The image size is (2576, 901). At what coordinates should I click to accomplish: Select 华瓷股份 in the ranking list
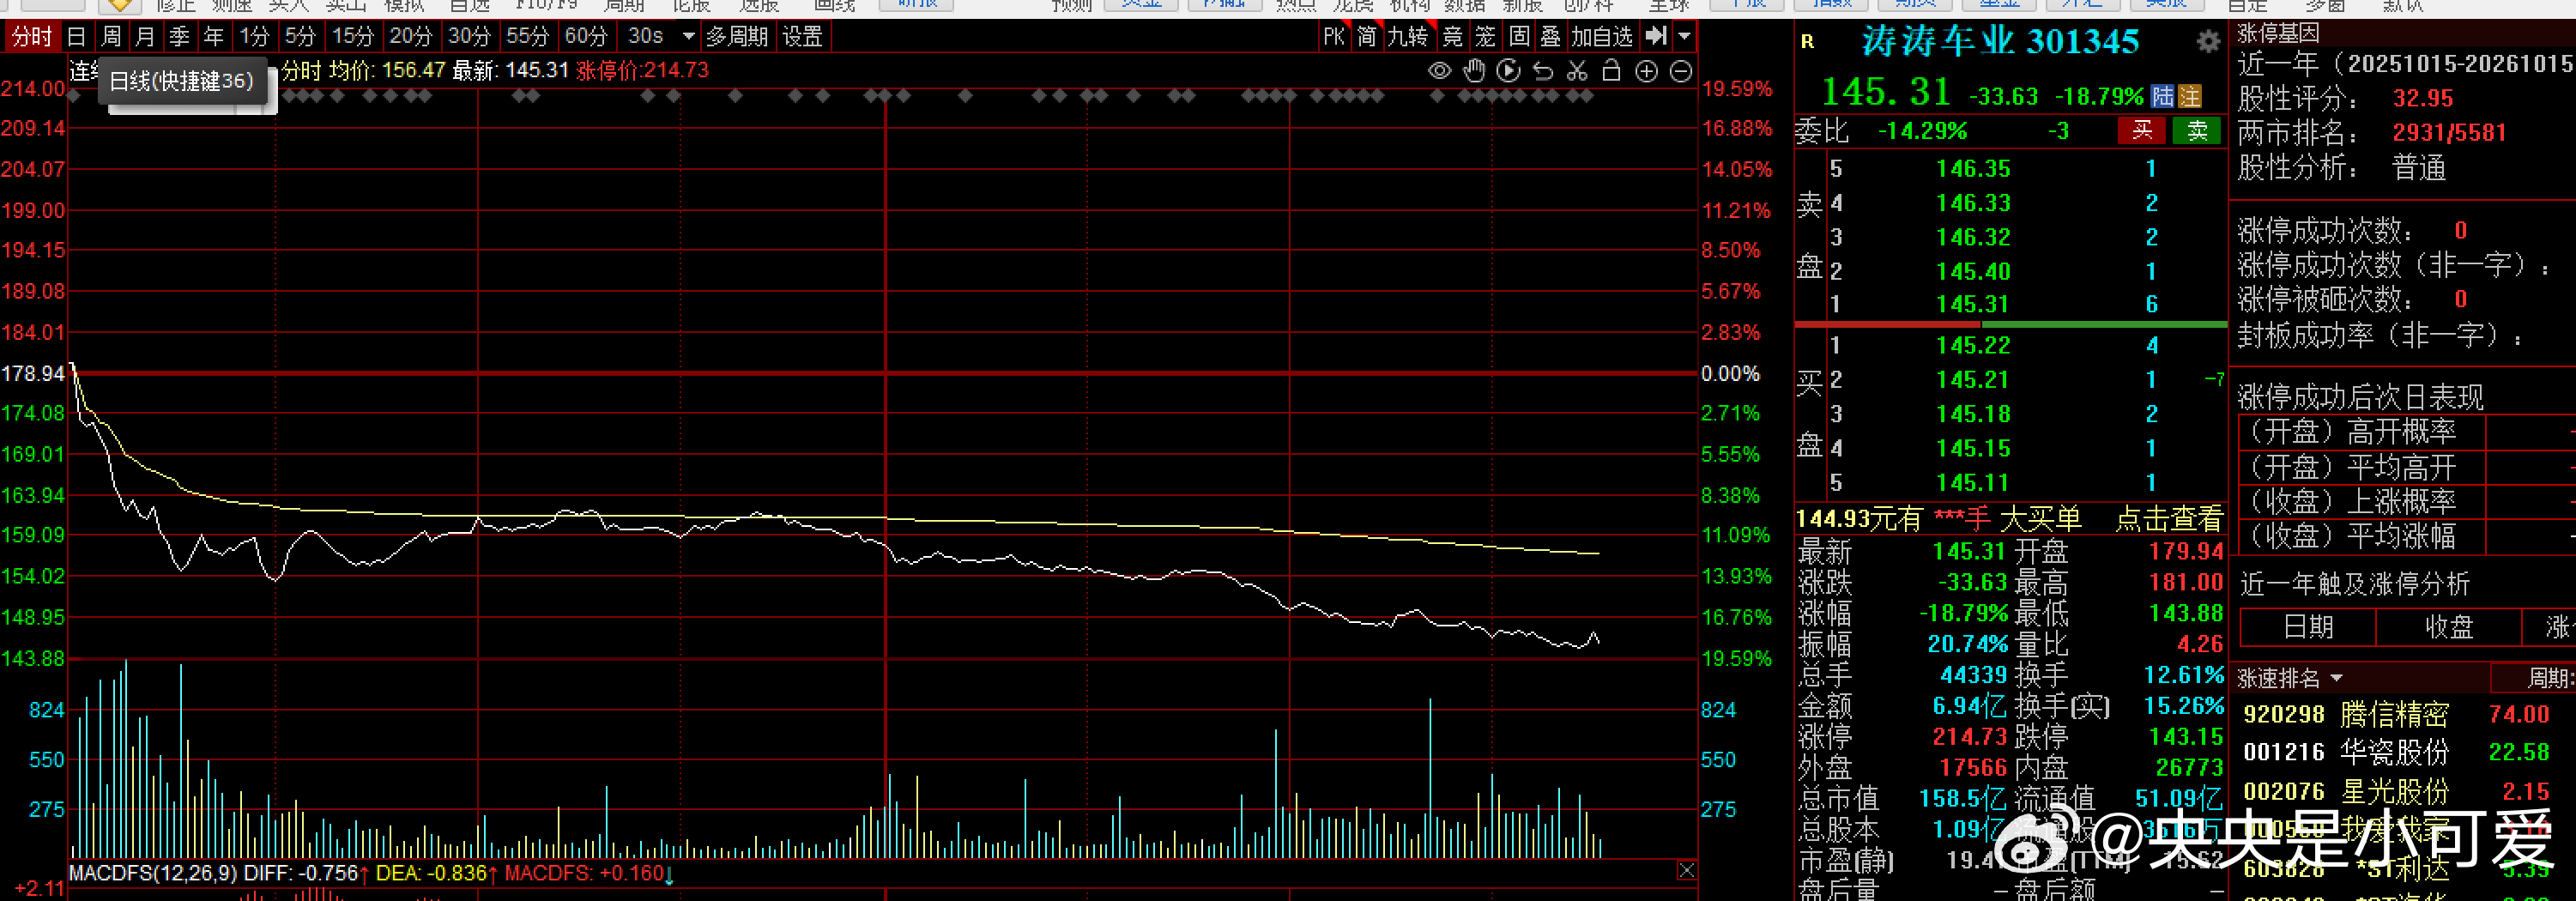(x=2394, y=752)
